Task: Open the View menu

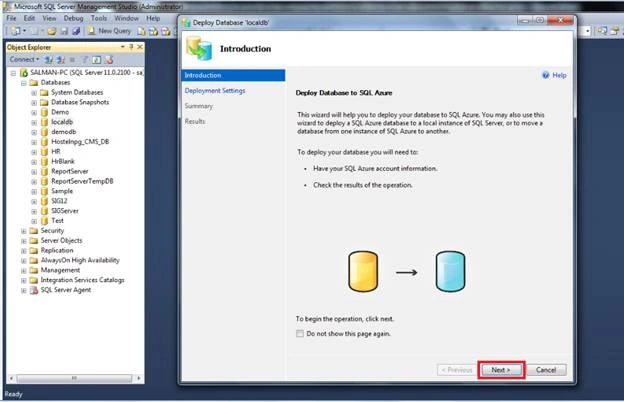Action: [49, 18]
